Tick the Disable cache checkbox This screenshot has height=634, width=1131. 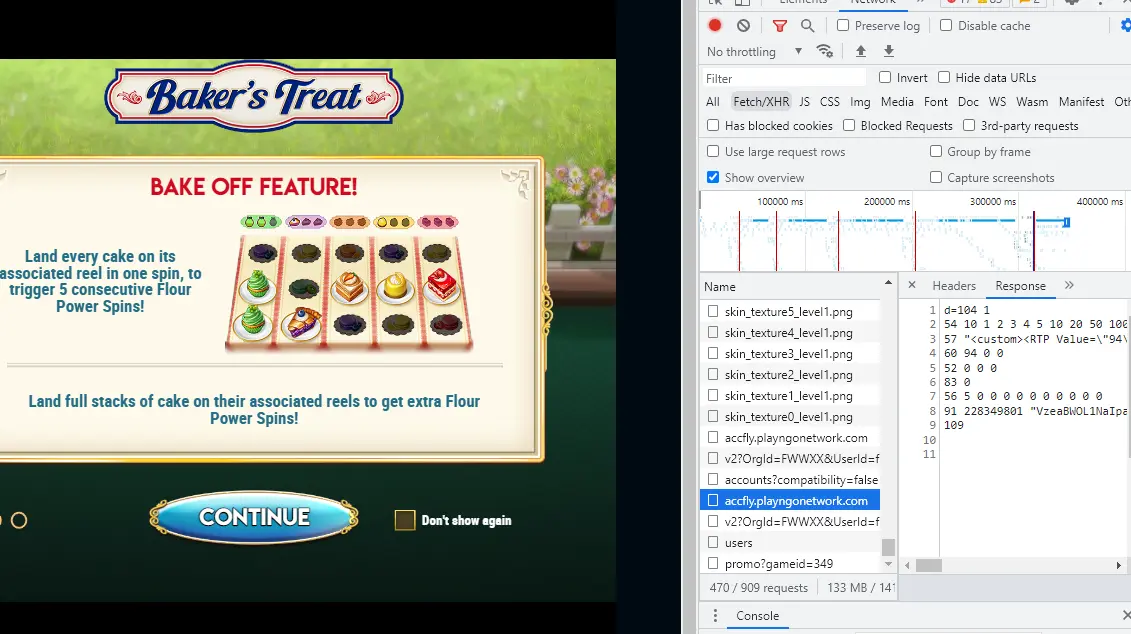pos(946,25)
